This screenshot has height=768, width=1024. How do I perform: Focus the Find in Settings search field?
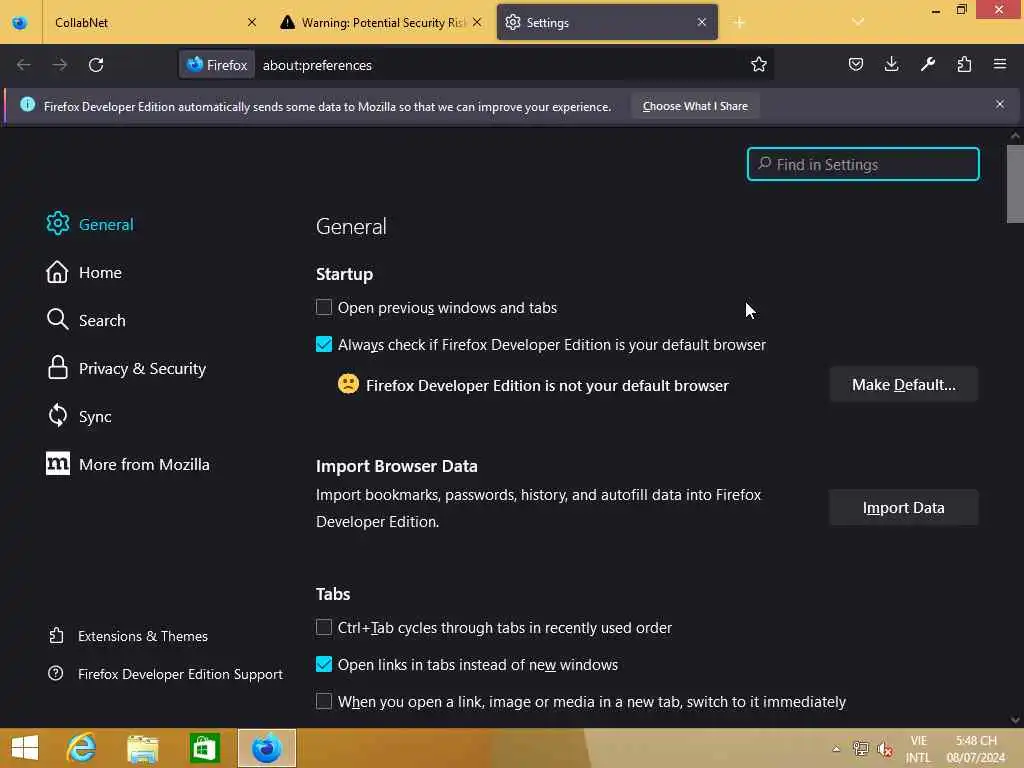pos(863,164)
